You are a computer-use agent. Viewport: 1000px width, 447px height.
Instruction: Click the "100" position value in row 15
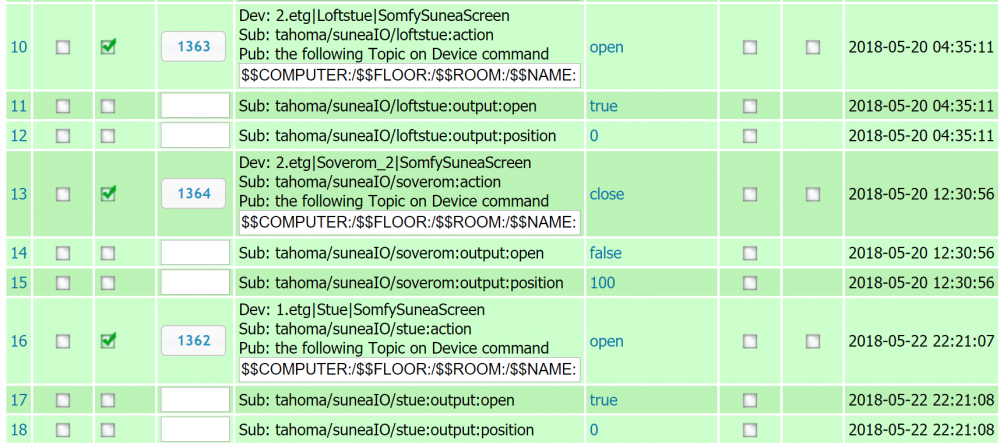point(602,283)
